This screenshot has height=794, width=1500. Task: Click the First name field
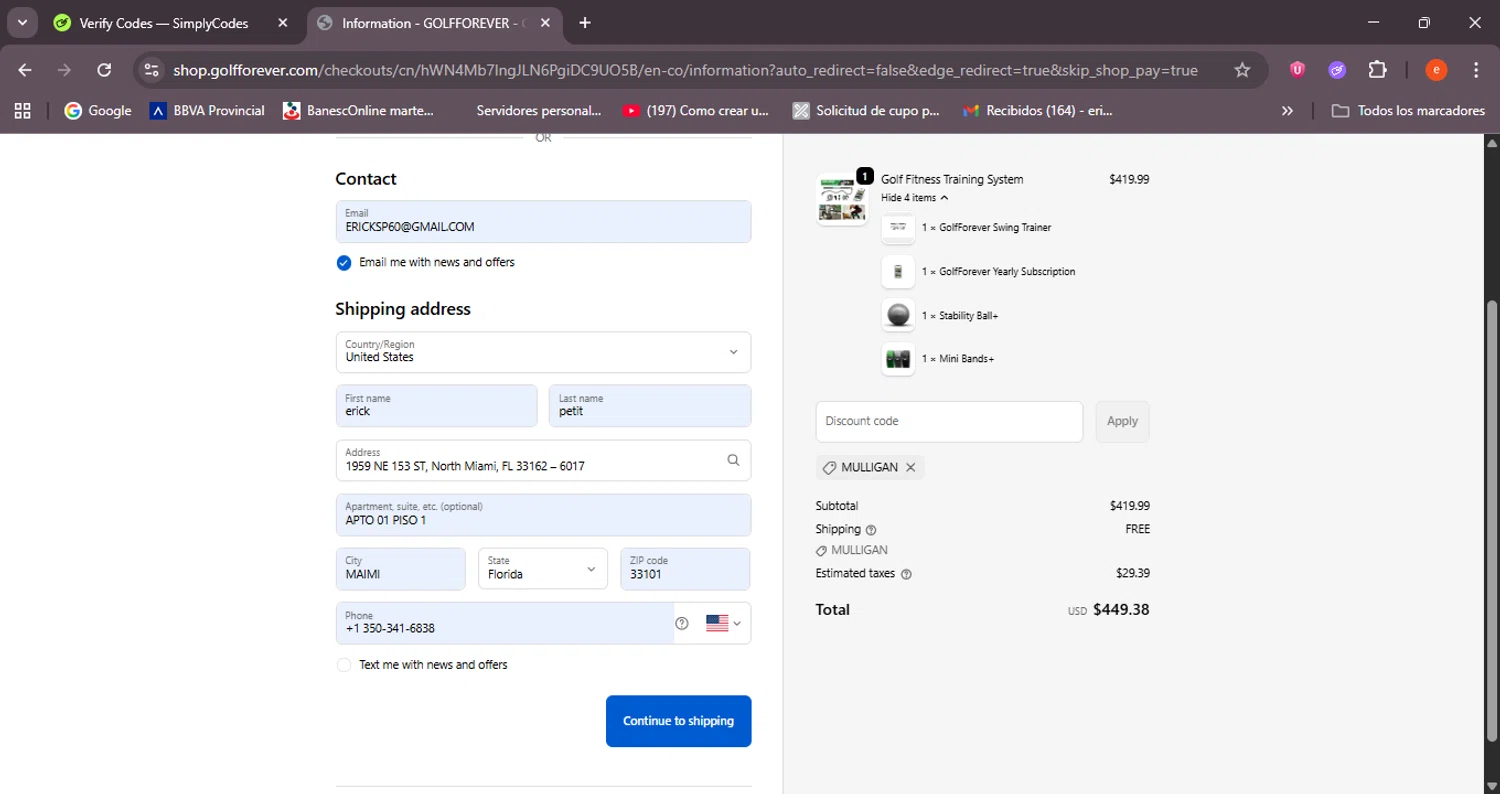point(436,406)
